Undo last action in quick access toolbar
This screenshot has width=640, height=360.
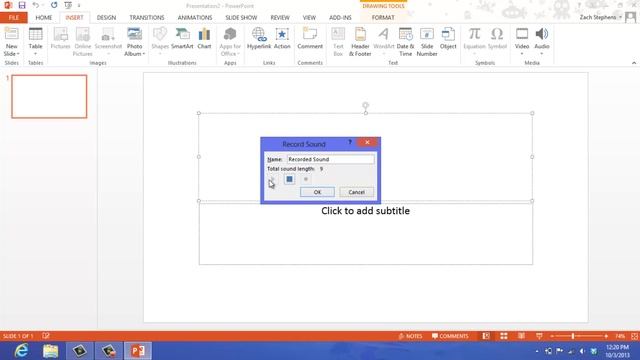[36, 5]
